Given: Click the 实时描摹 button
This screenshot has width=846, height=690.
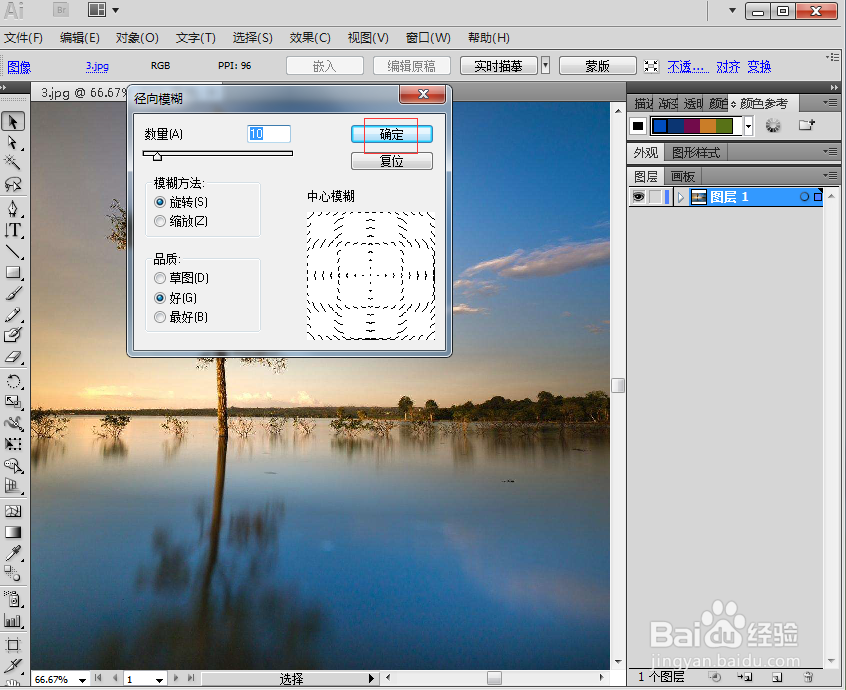Looking at the screenshot, I should click(x=499, y=66).
